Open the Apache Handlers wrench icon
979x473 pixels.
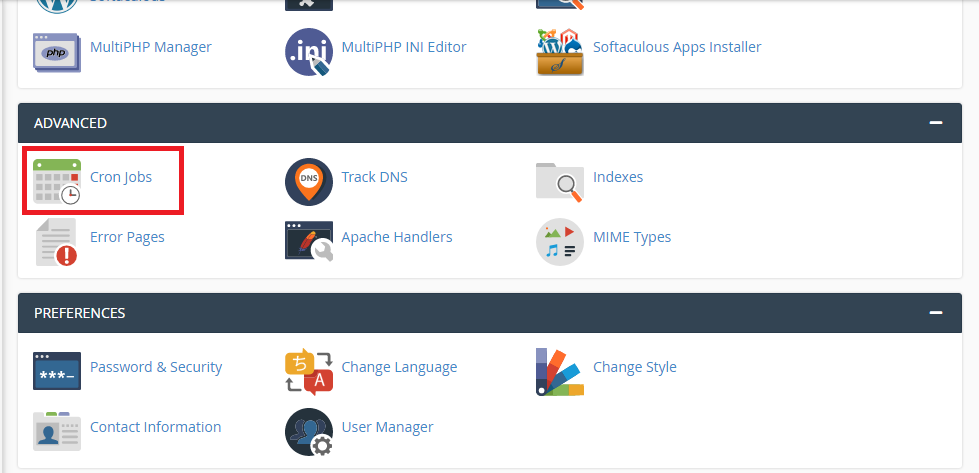coord(309,241)
